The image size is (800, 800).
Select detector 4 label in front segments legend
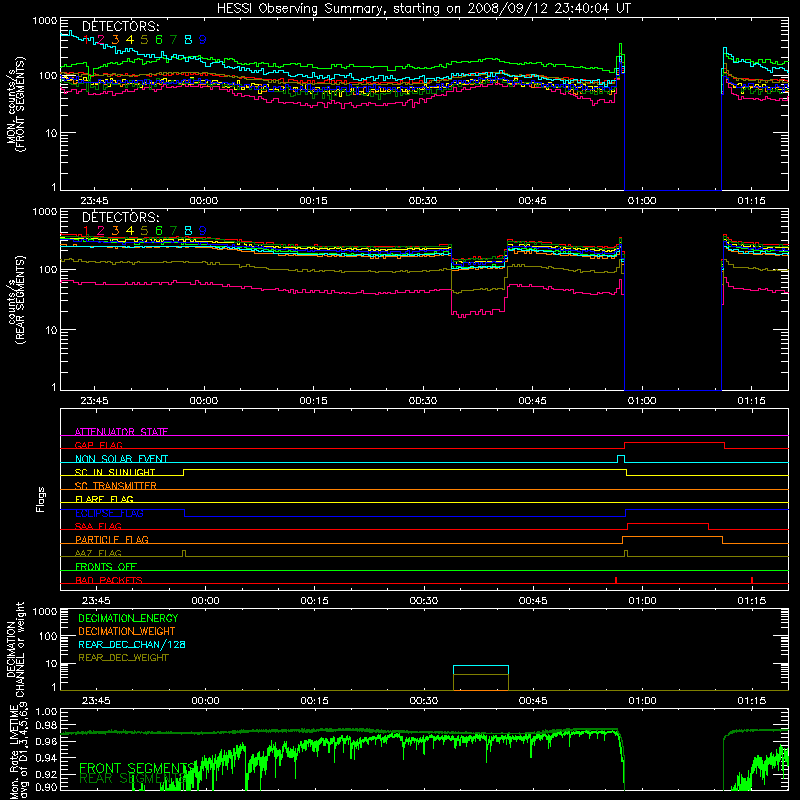pyautogui.click(x=130, y=40)
